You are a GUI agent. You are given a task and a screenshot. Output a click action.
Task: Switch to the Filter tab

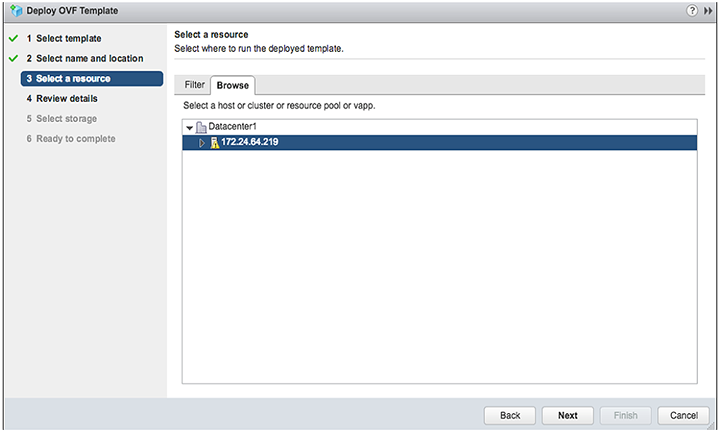coord(194,85)
